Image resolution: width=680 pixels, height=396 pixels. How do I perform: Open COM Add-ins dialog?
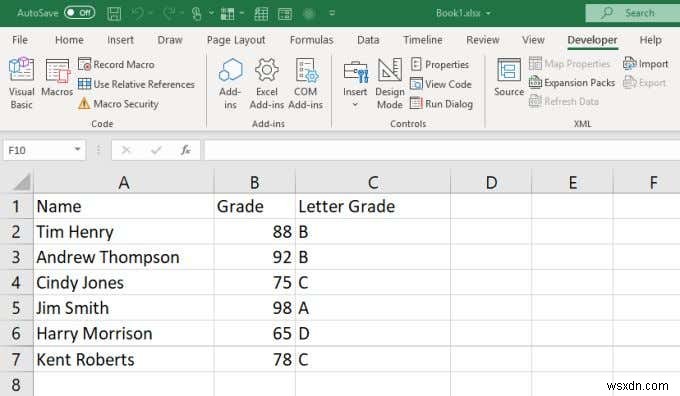point(305,83)
